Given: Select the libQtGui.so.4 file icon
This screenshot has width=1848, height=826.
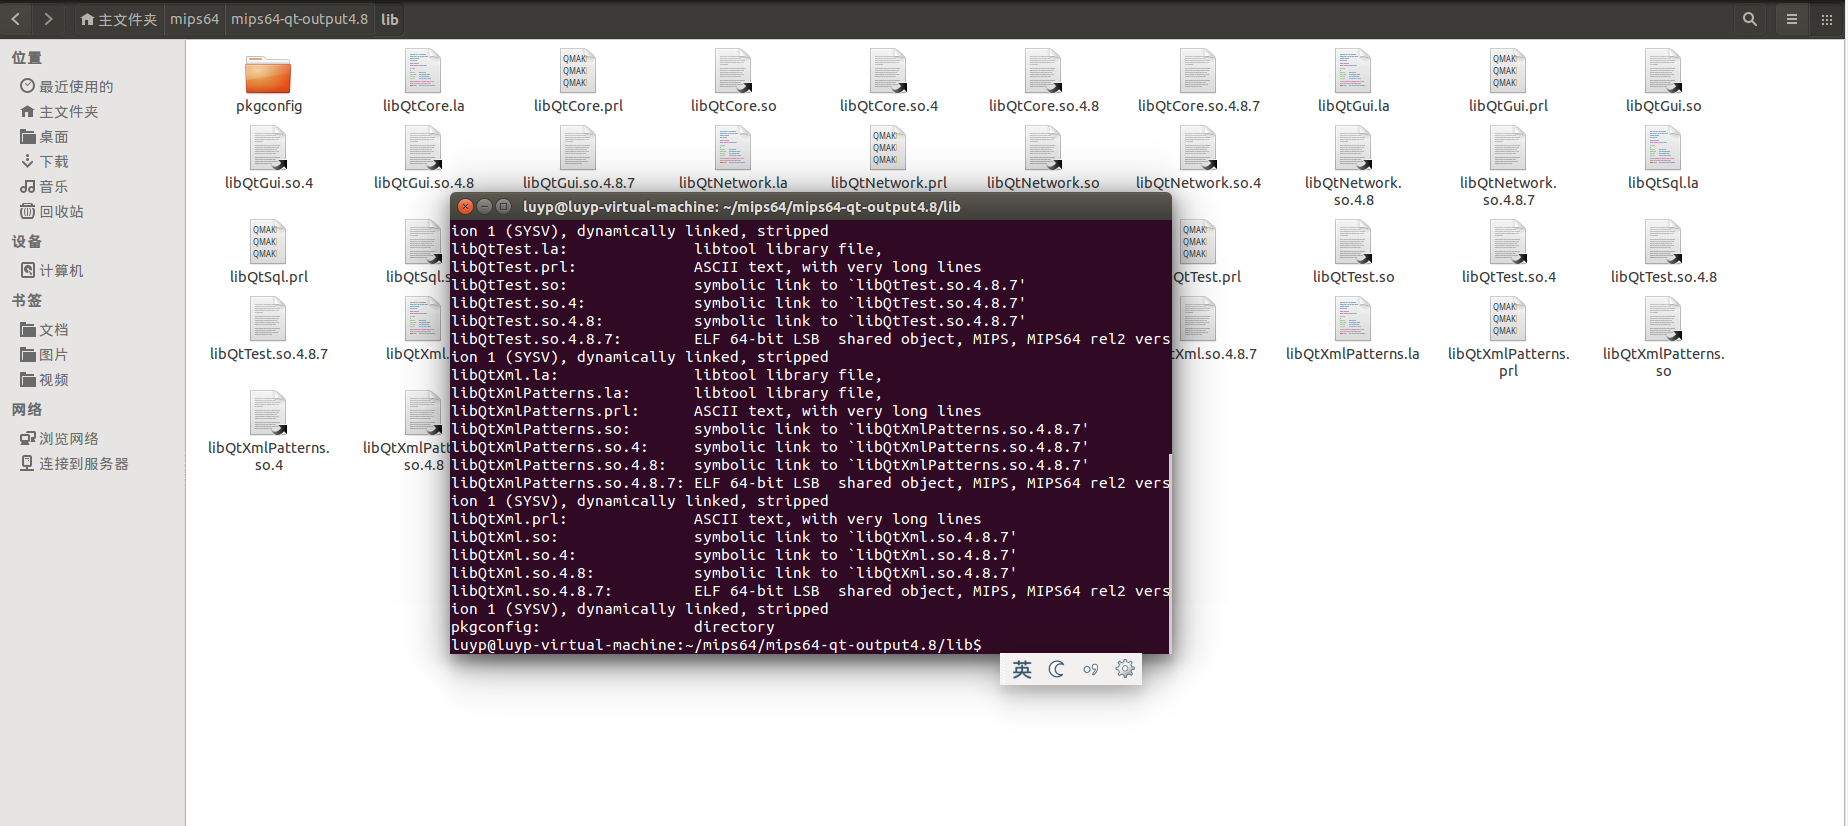Looking at the screenshot, I should (268, 148).
